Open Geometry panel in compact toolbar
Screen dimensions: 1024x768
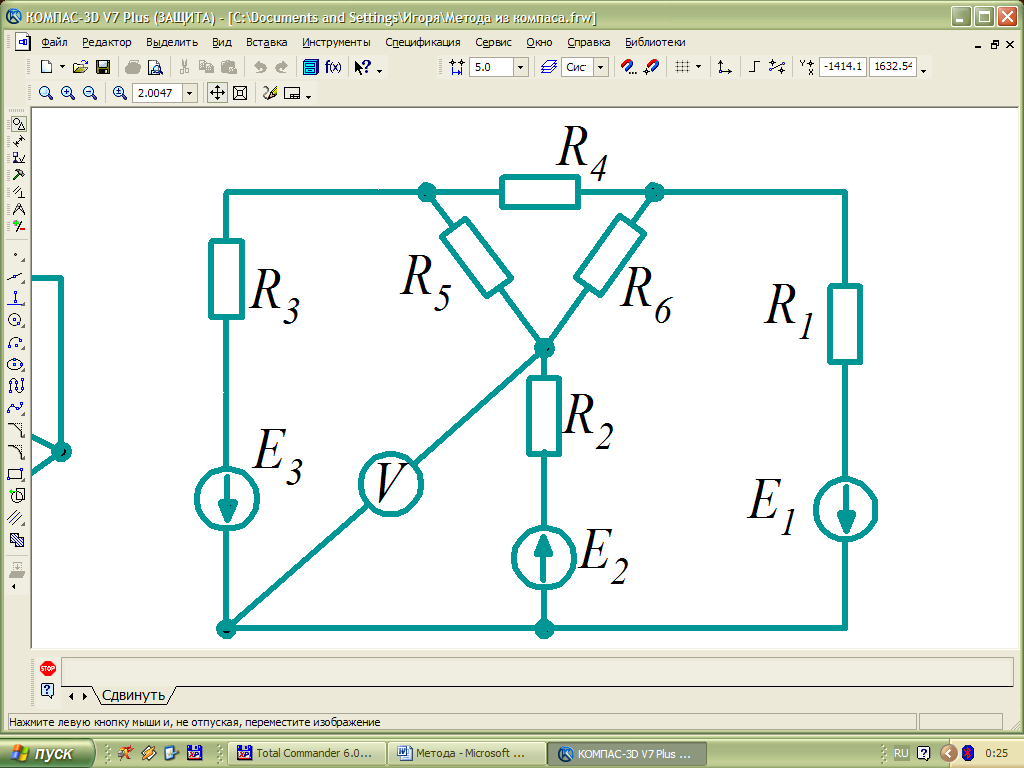click(18, 124)
